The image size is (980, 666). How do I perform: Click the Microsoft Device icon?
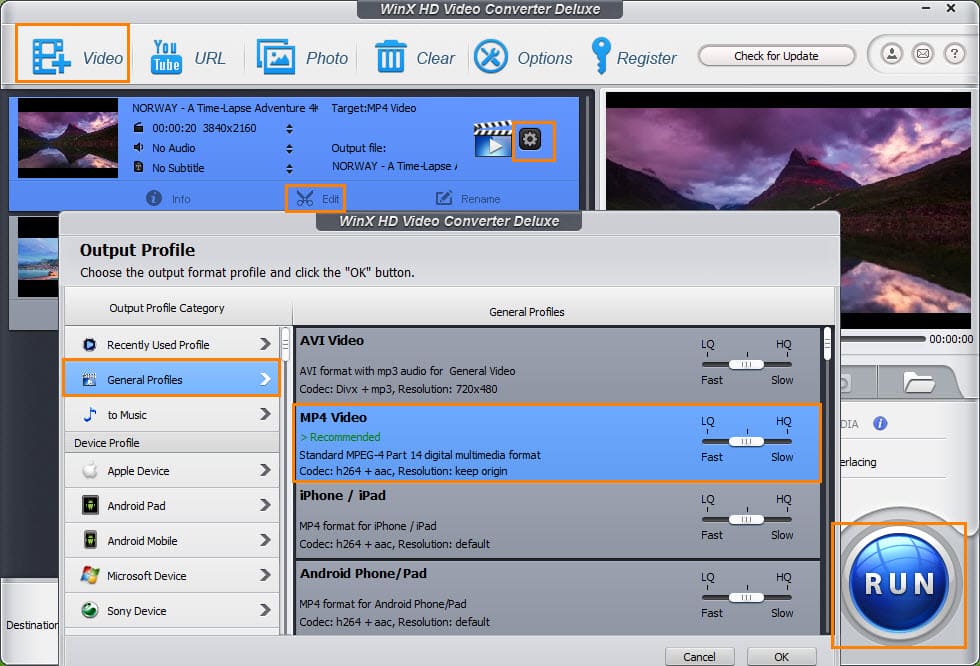[90, 575]
